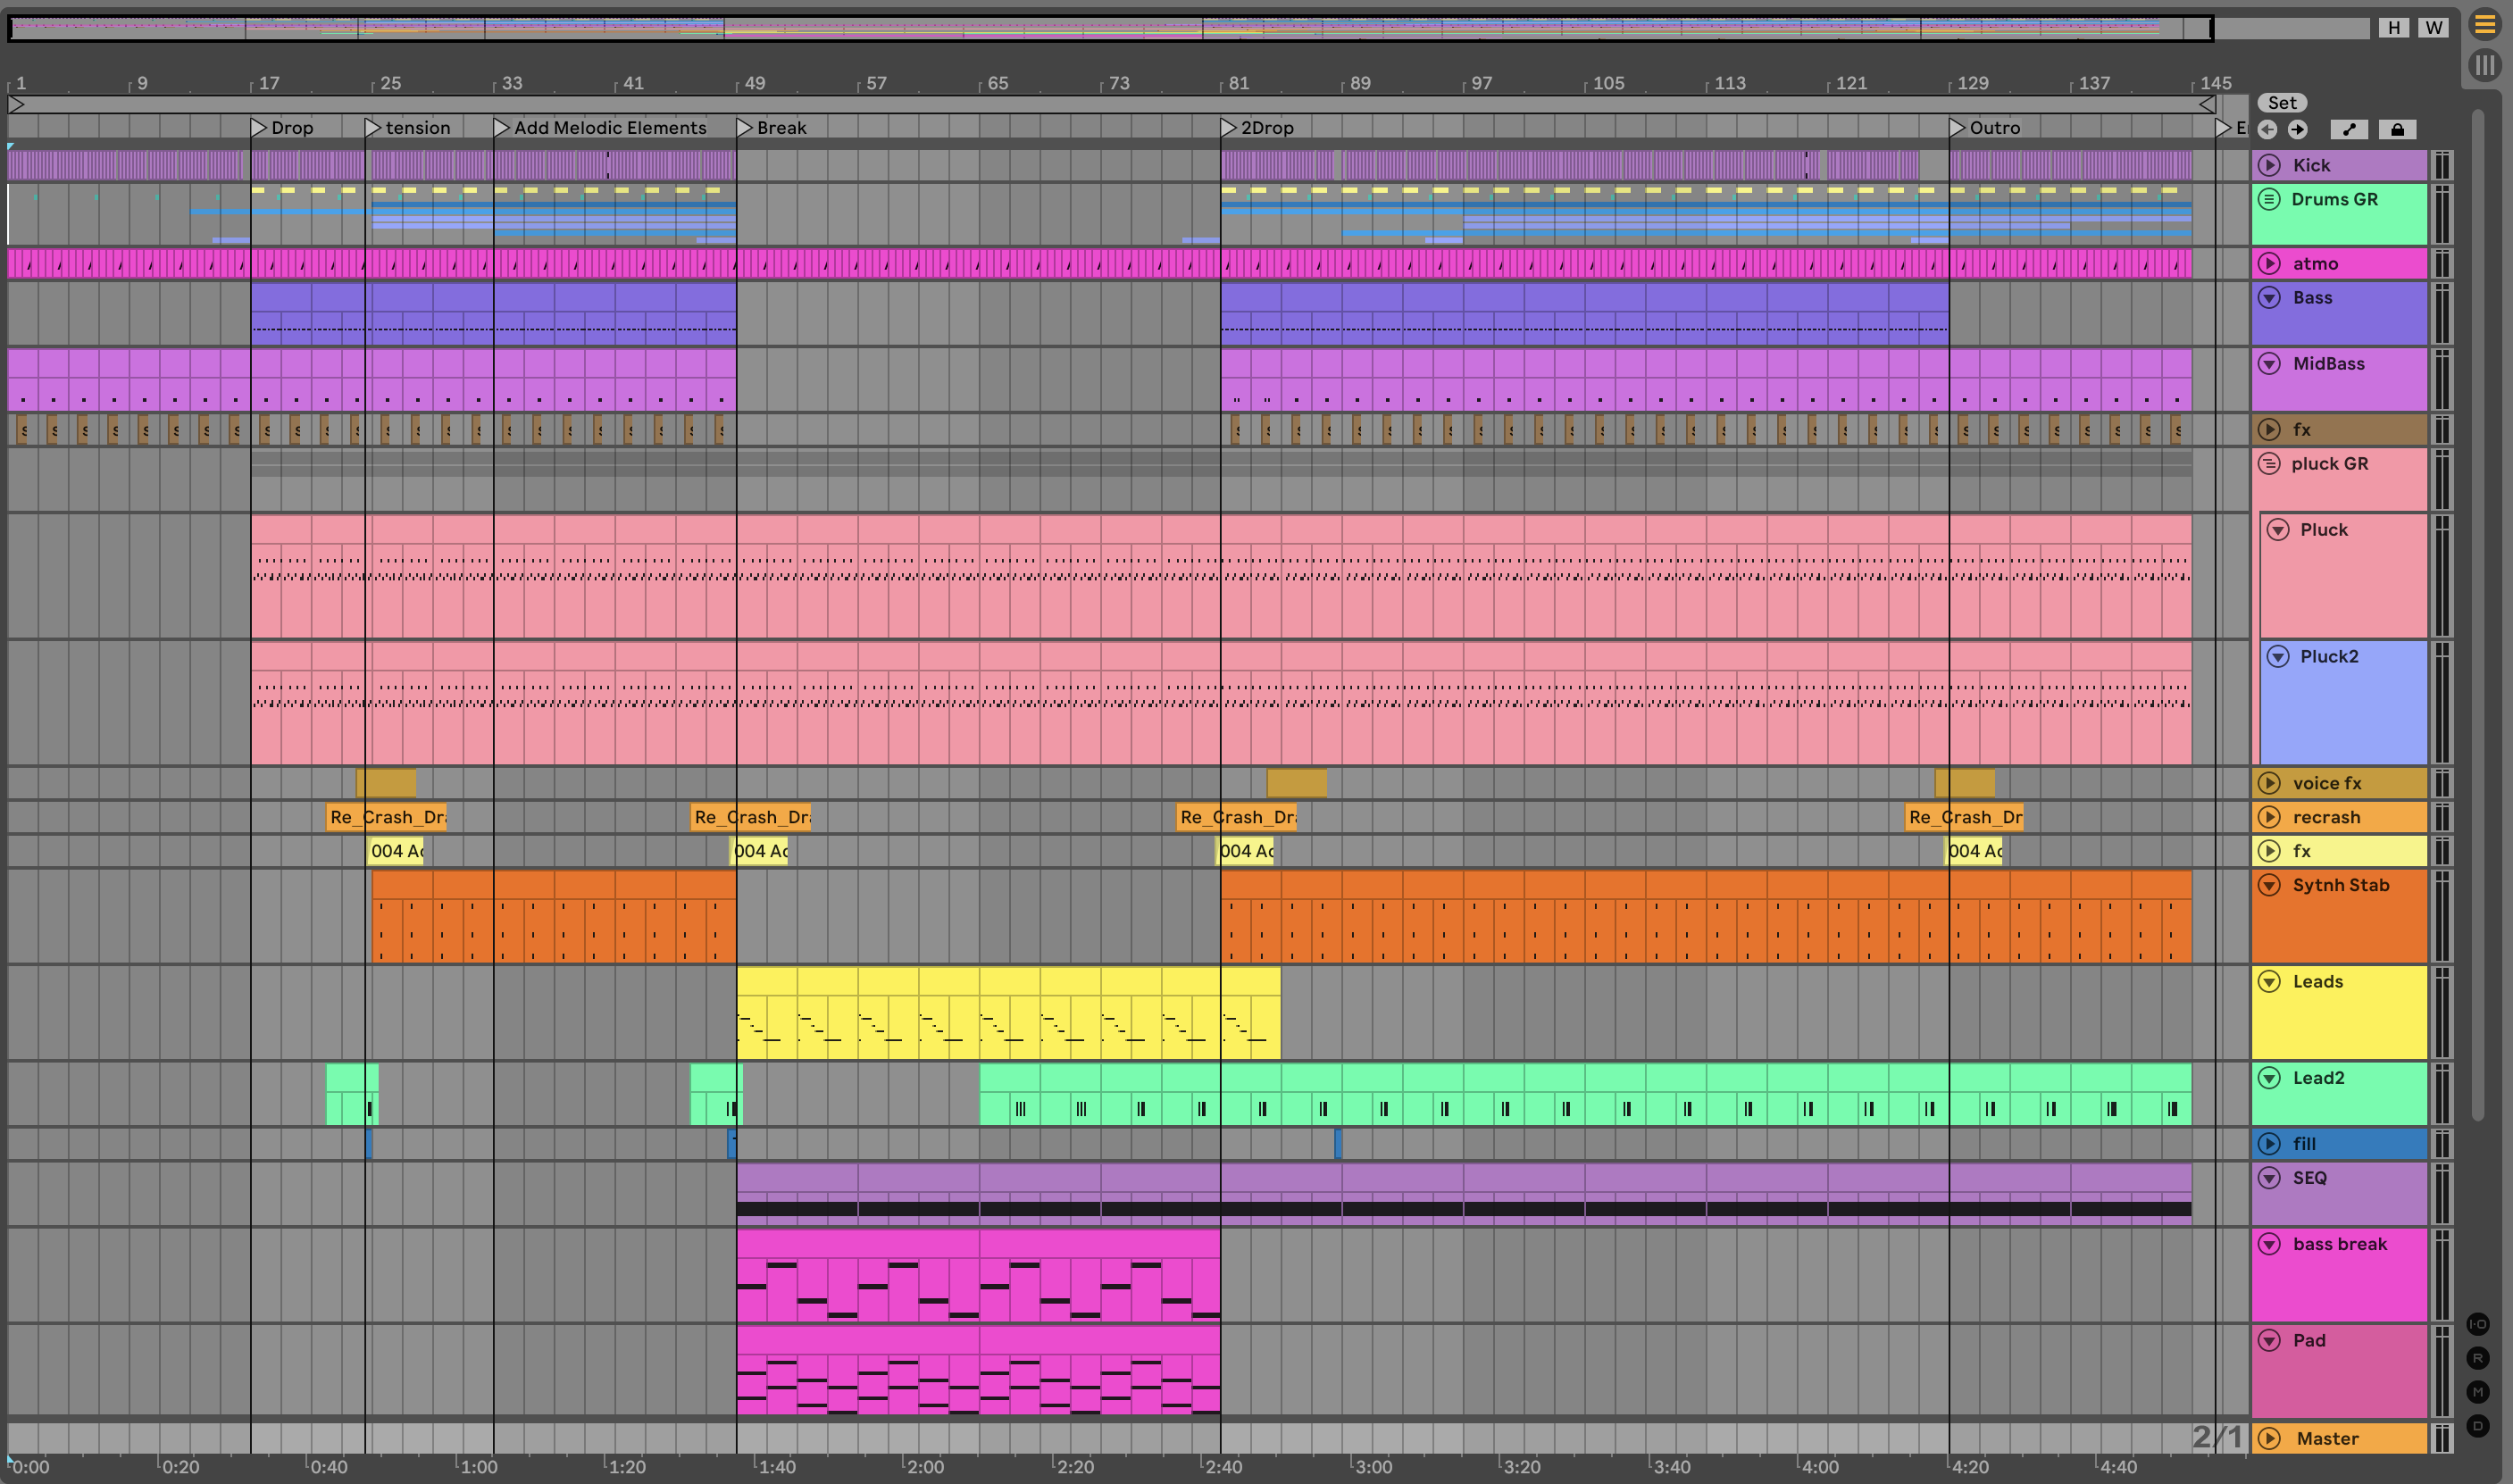Switch to Session view selector icon
The width and height of the screenshot is (2513, 1484).
click(2484, 65)
